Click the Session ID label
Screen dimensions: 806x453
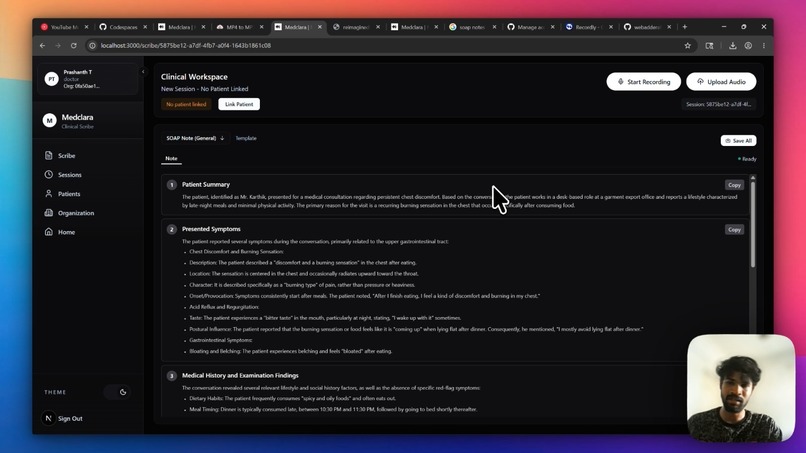[718, 104]
